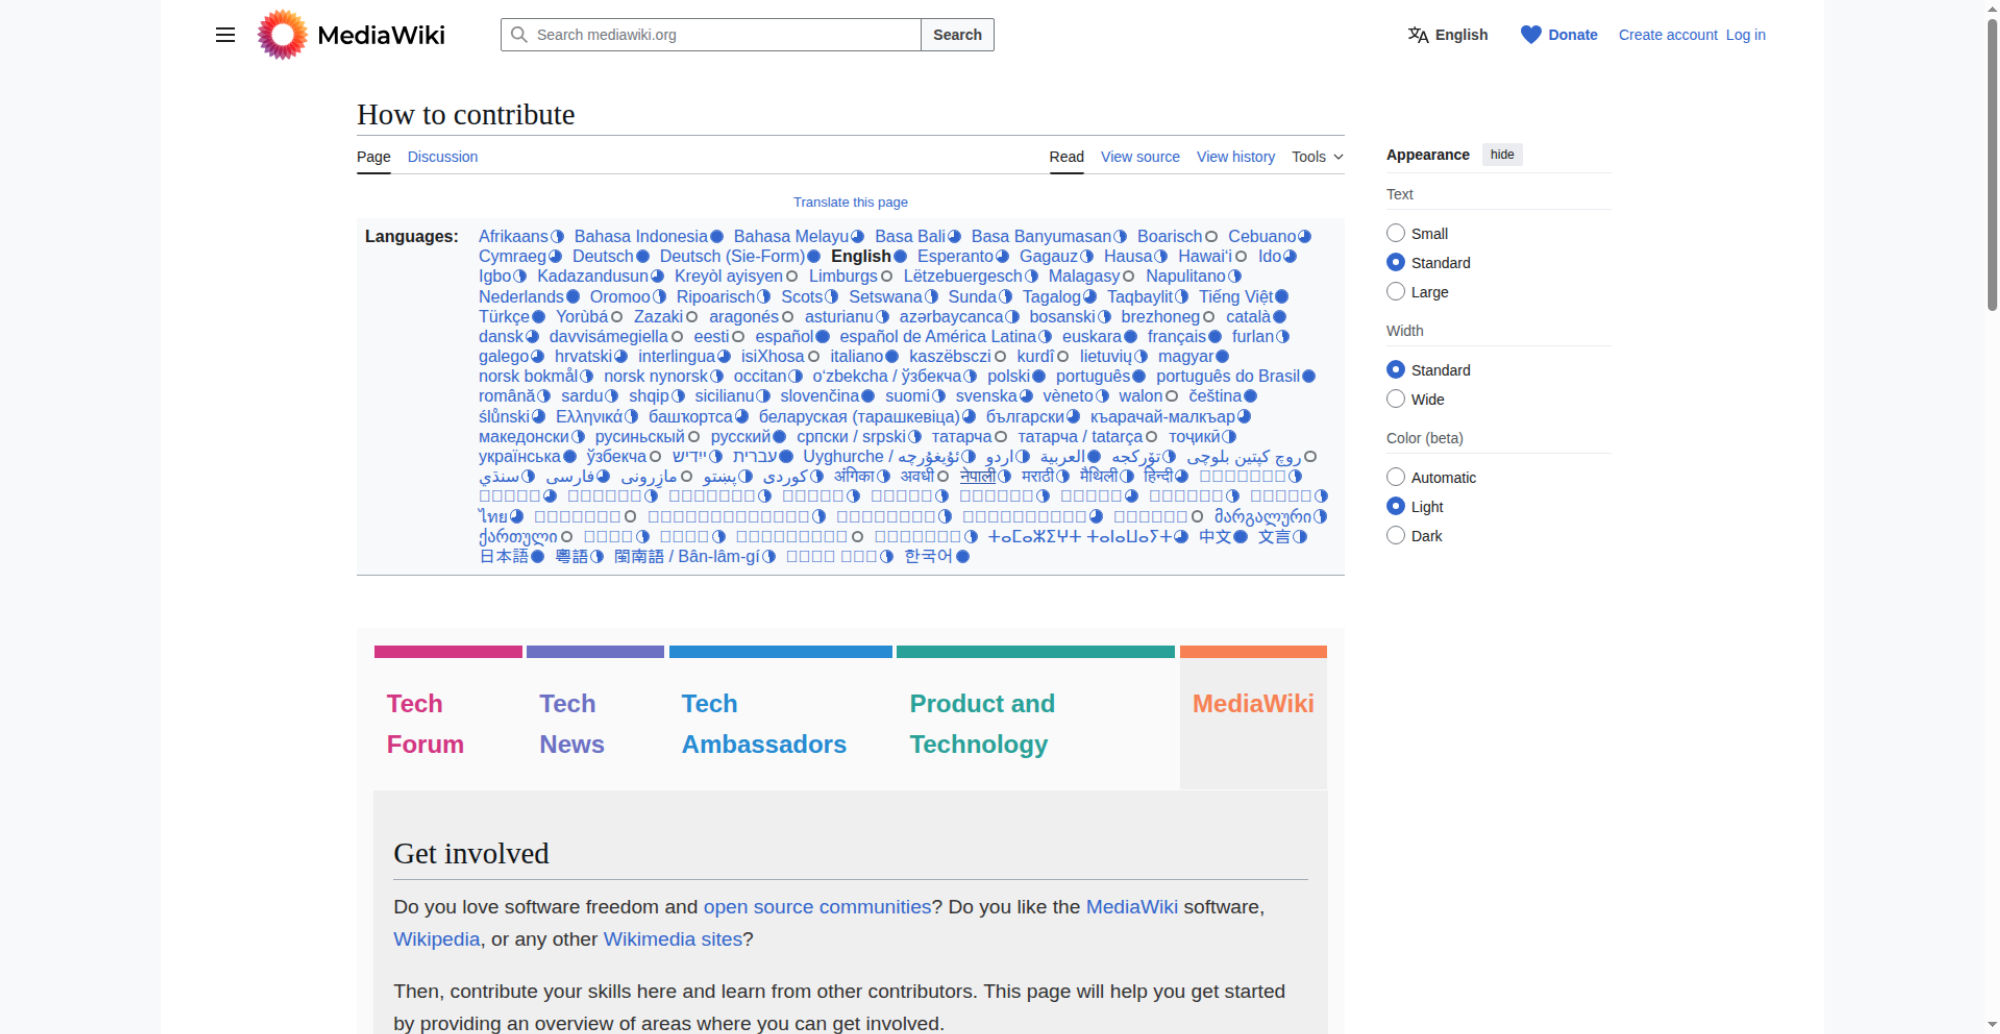Viewport: 2000px width, 1034px height.
Task: Select Small text size
Action: coord(1395,232)
